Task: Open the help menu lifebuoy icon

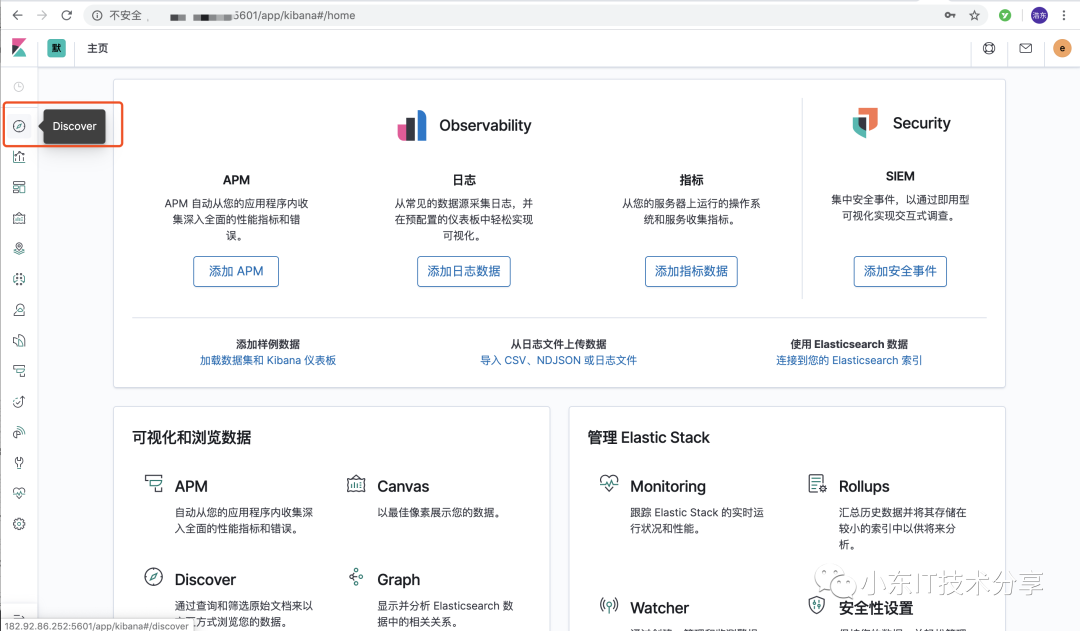Action: pos(989,48)
